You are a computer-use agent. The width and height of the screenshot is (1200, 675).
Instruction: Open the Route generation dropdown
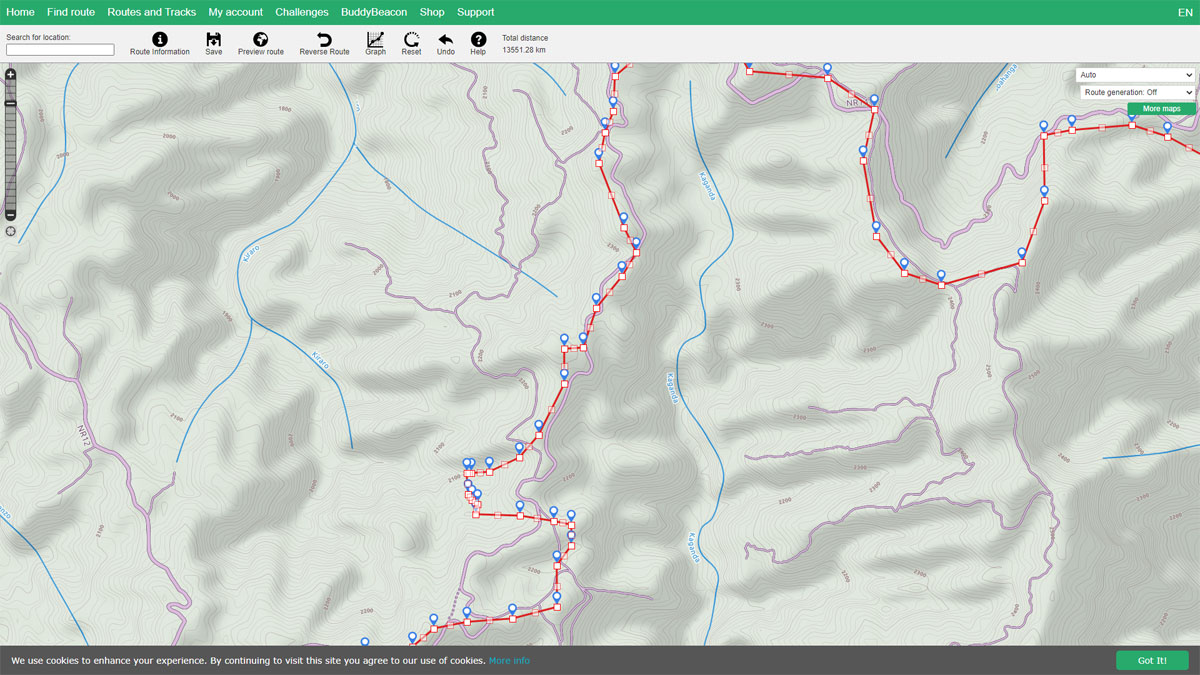(1135, 93)
